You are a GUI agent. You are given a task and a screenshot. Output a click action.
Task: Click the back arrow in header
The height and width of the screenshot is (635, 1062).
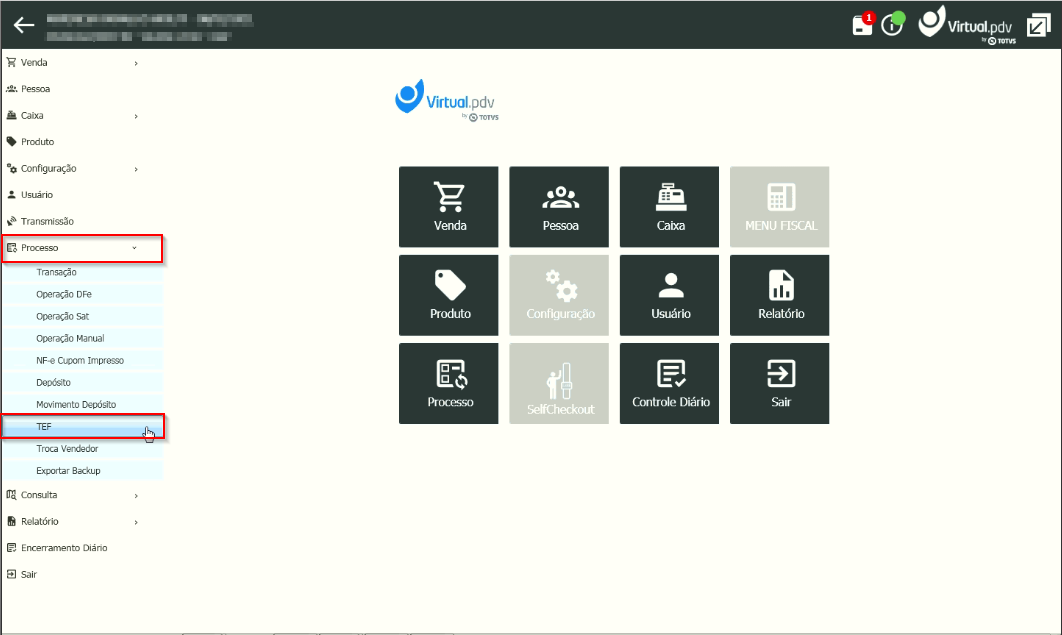[24, 26]
